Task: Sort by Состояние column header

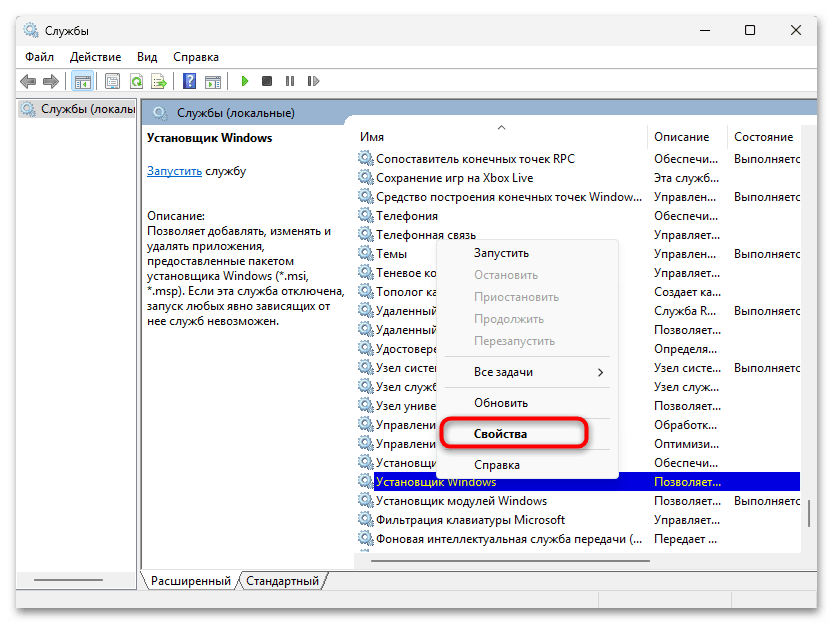Action: pyautogui.click(x=763, y=136)
